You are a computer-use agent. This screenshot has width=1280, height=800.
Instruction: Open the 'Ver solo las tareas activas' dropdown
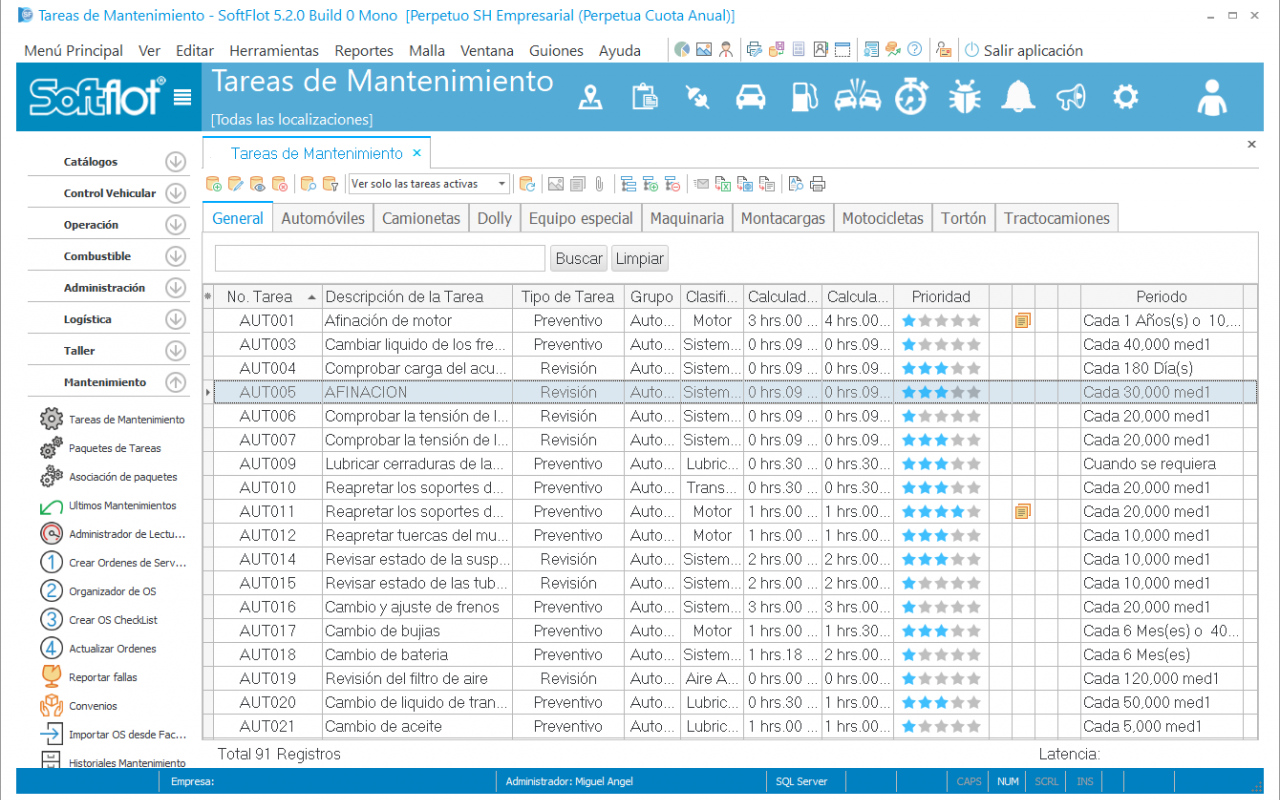(502, 184)
